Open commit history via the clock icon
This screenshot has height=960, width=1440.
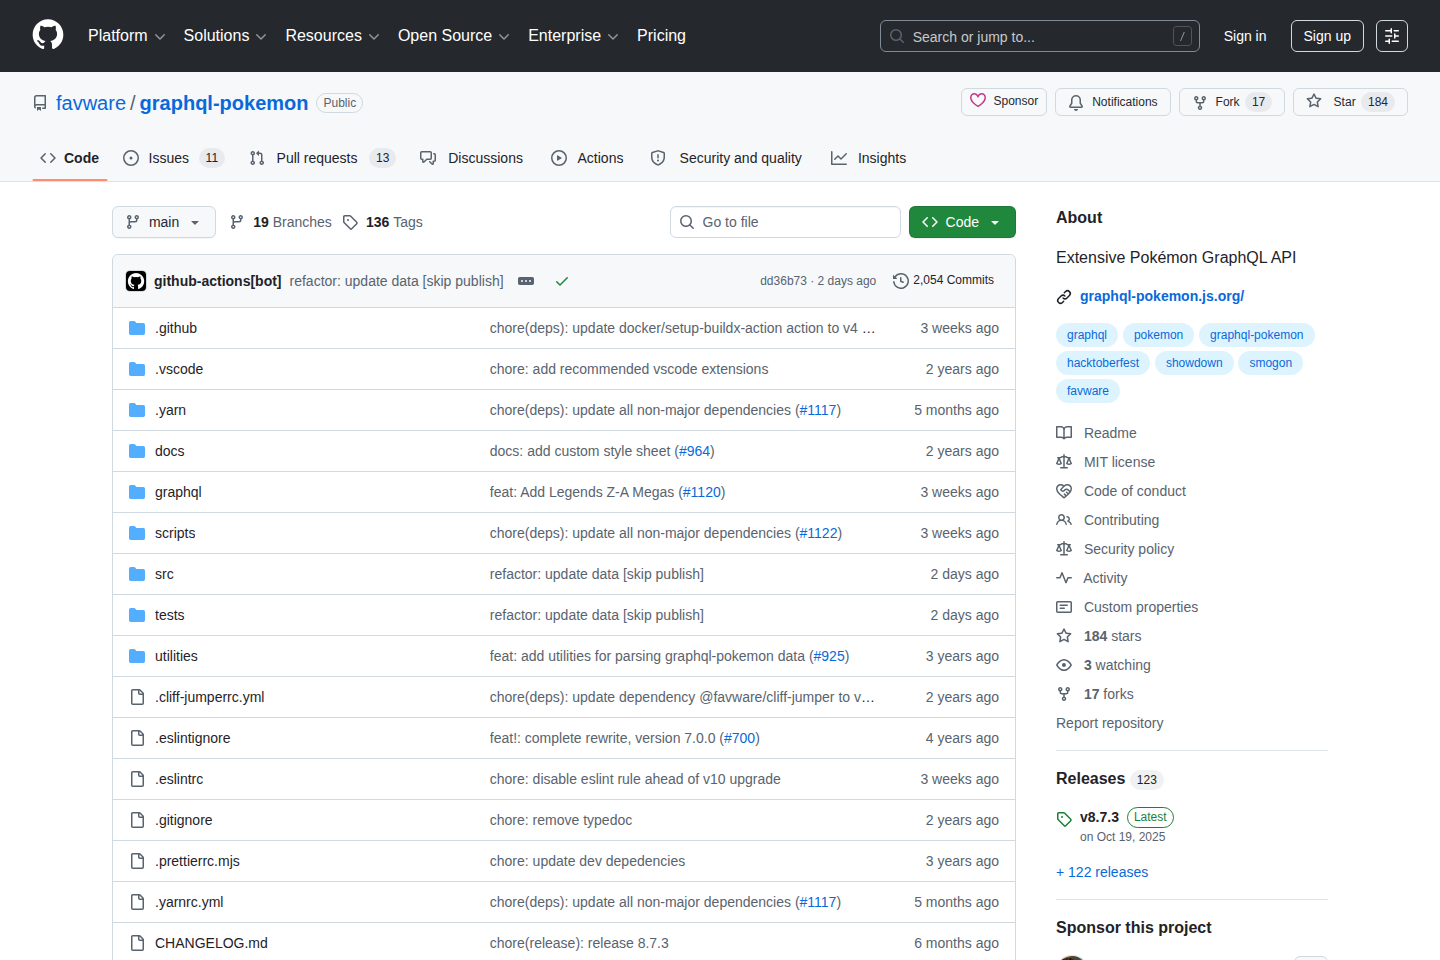(900, 281)
